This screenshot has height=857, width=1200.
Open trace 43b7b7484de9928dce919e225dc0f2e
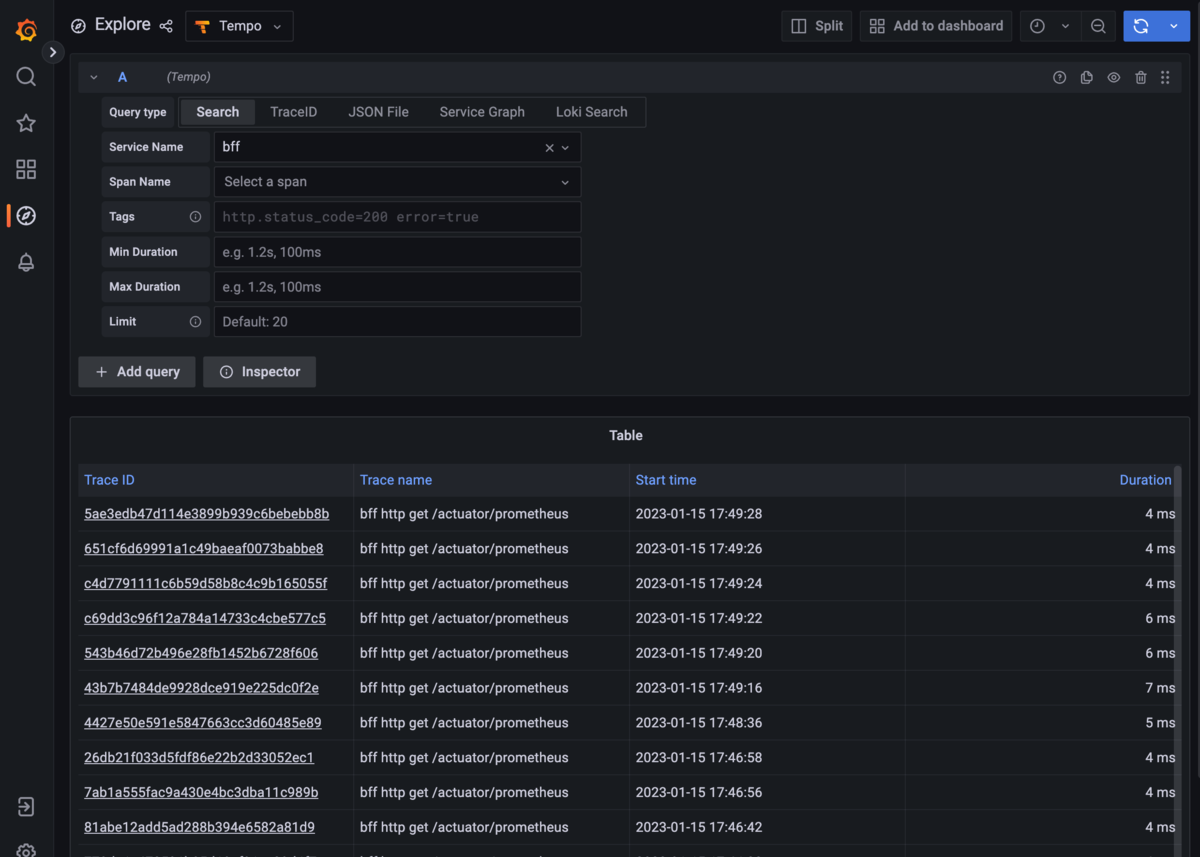click(x=202, y=688)
